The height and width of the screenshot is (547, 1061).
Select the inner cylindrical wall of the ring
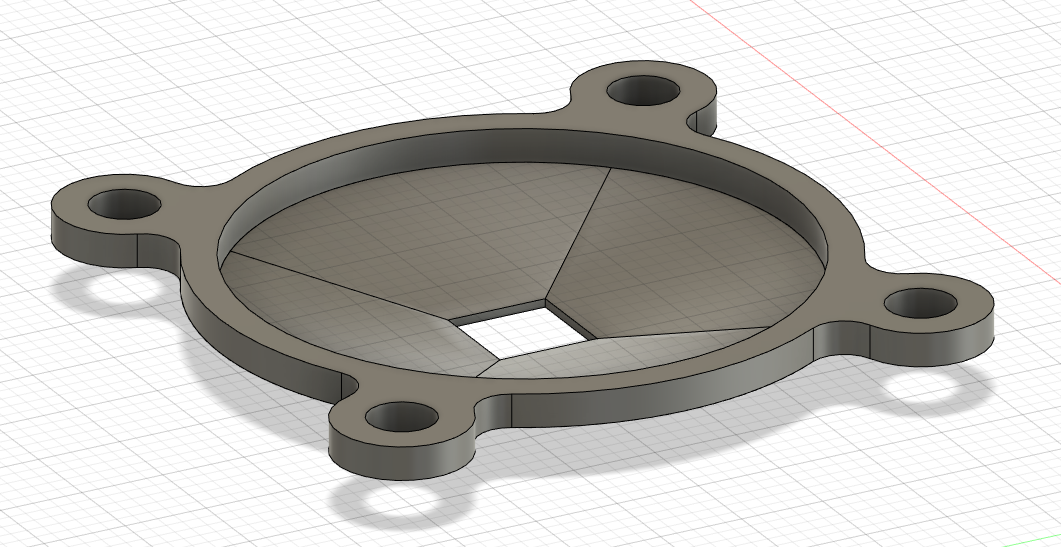coord(521,146)
